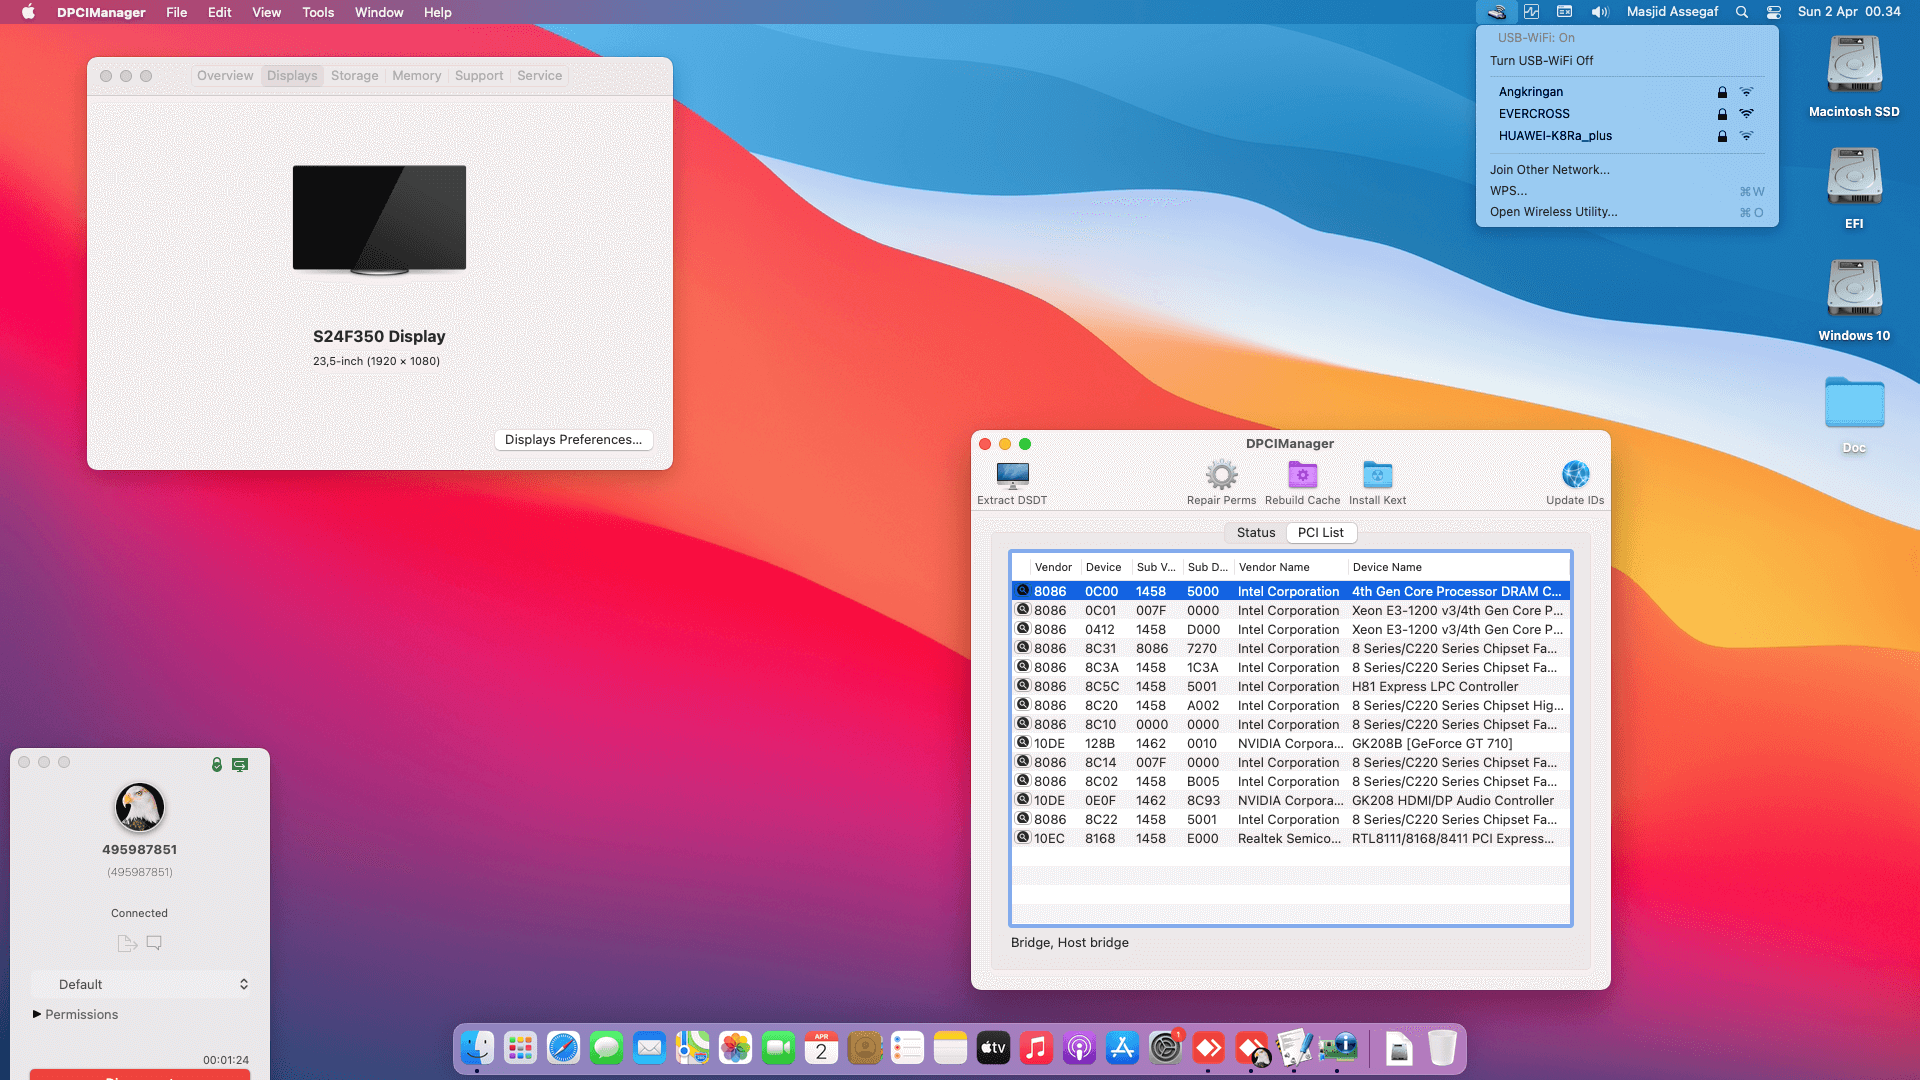Open the File menu
The image size is (1920, 1080).
(176, 12)
